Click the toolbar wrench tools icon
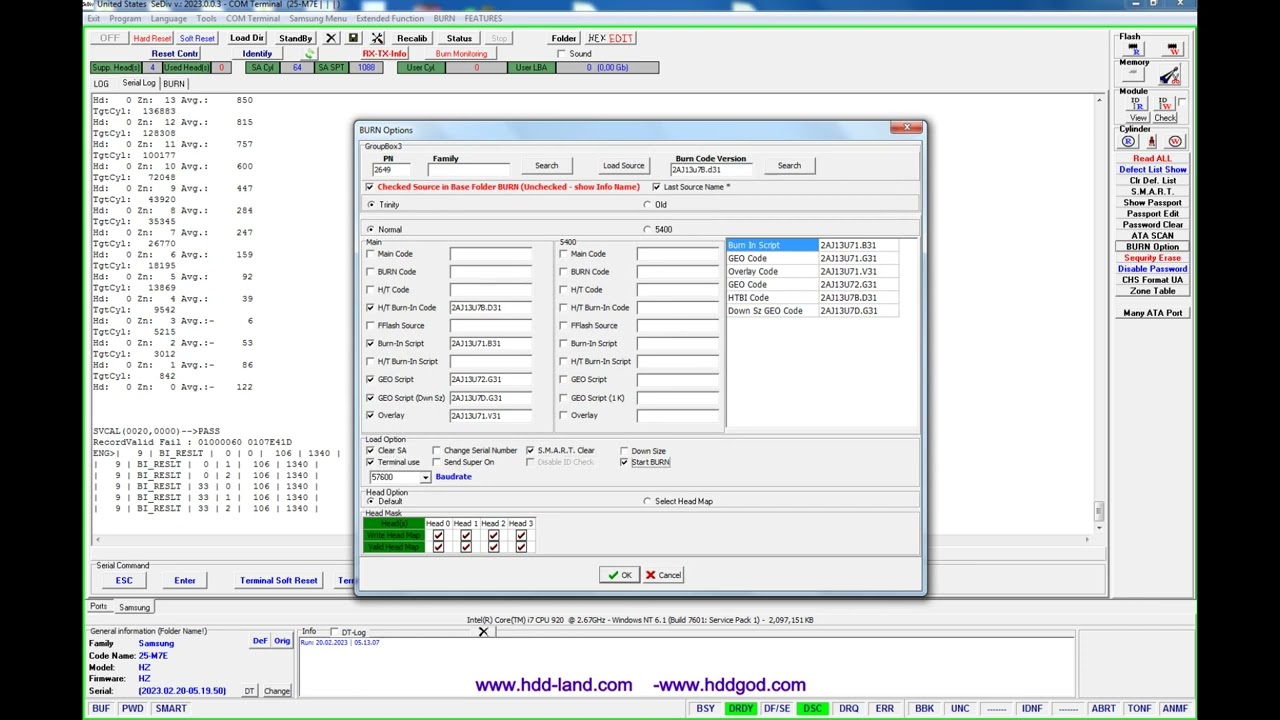1280x720 pixels. point(377,38)
